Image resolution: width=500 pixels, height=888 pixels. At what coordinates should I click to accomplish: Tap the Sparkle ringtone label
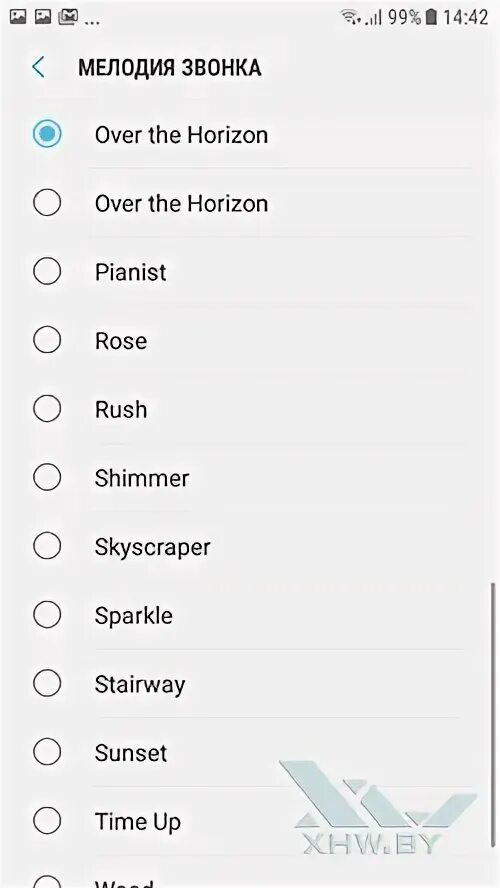click(x=134, y=616)
